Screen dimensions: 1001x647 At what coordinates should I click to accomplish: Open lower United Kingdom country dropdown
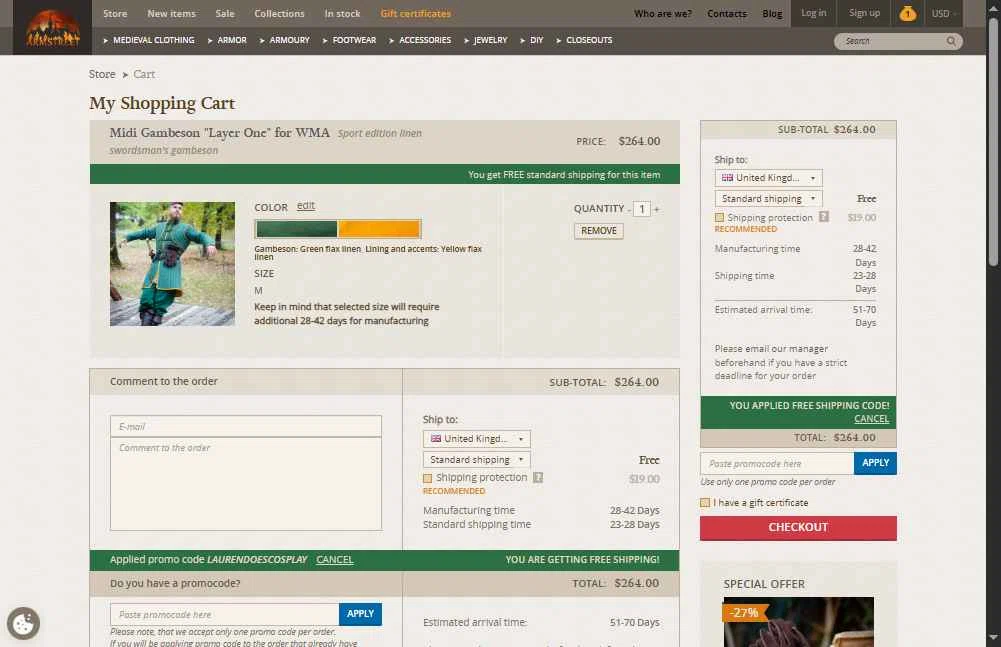coord(476,439)
